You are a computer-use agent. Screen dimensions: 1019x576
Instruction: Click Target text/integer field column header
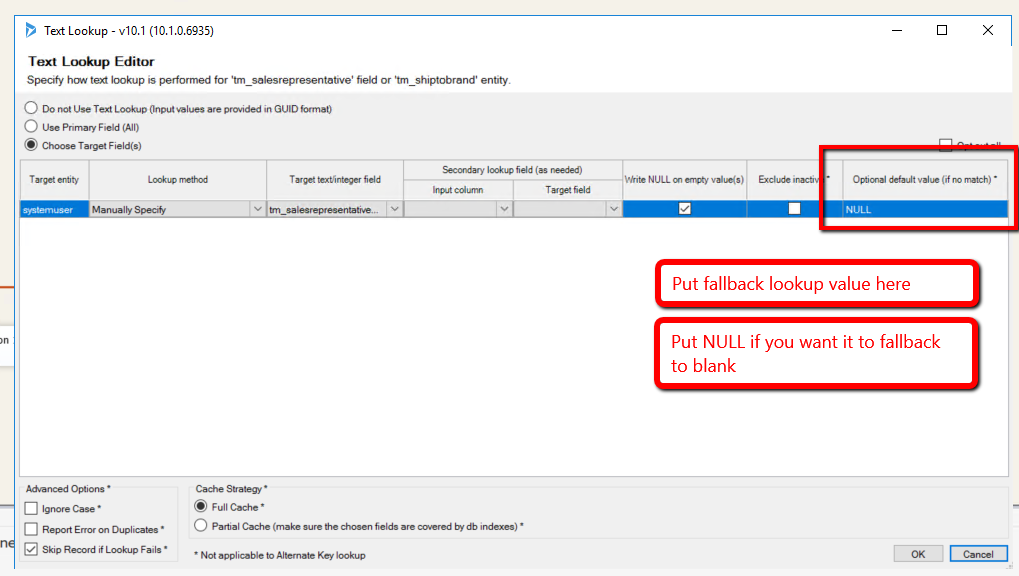point(335,179)
